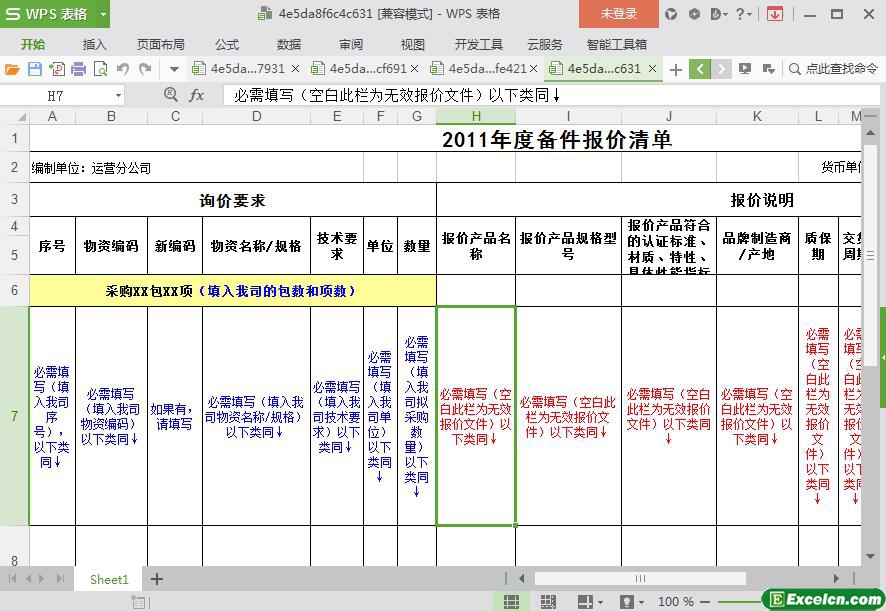Open new document tab with plus button

point(676,69)
